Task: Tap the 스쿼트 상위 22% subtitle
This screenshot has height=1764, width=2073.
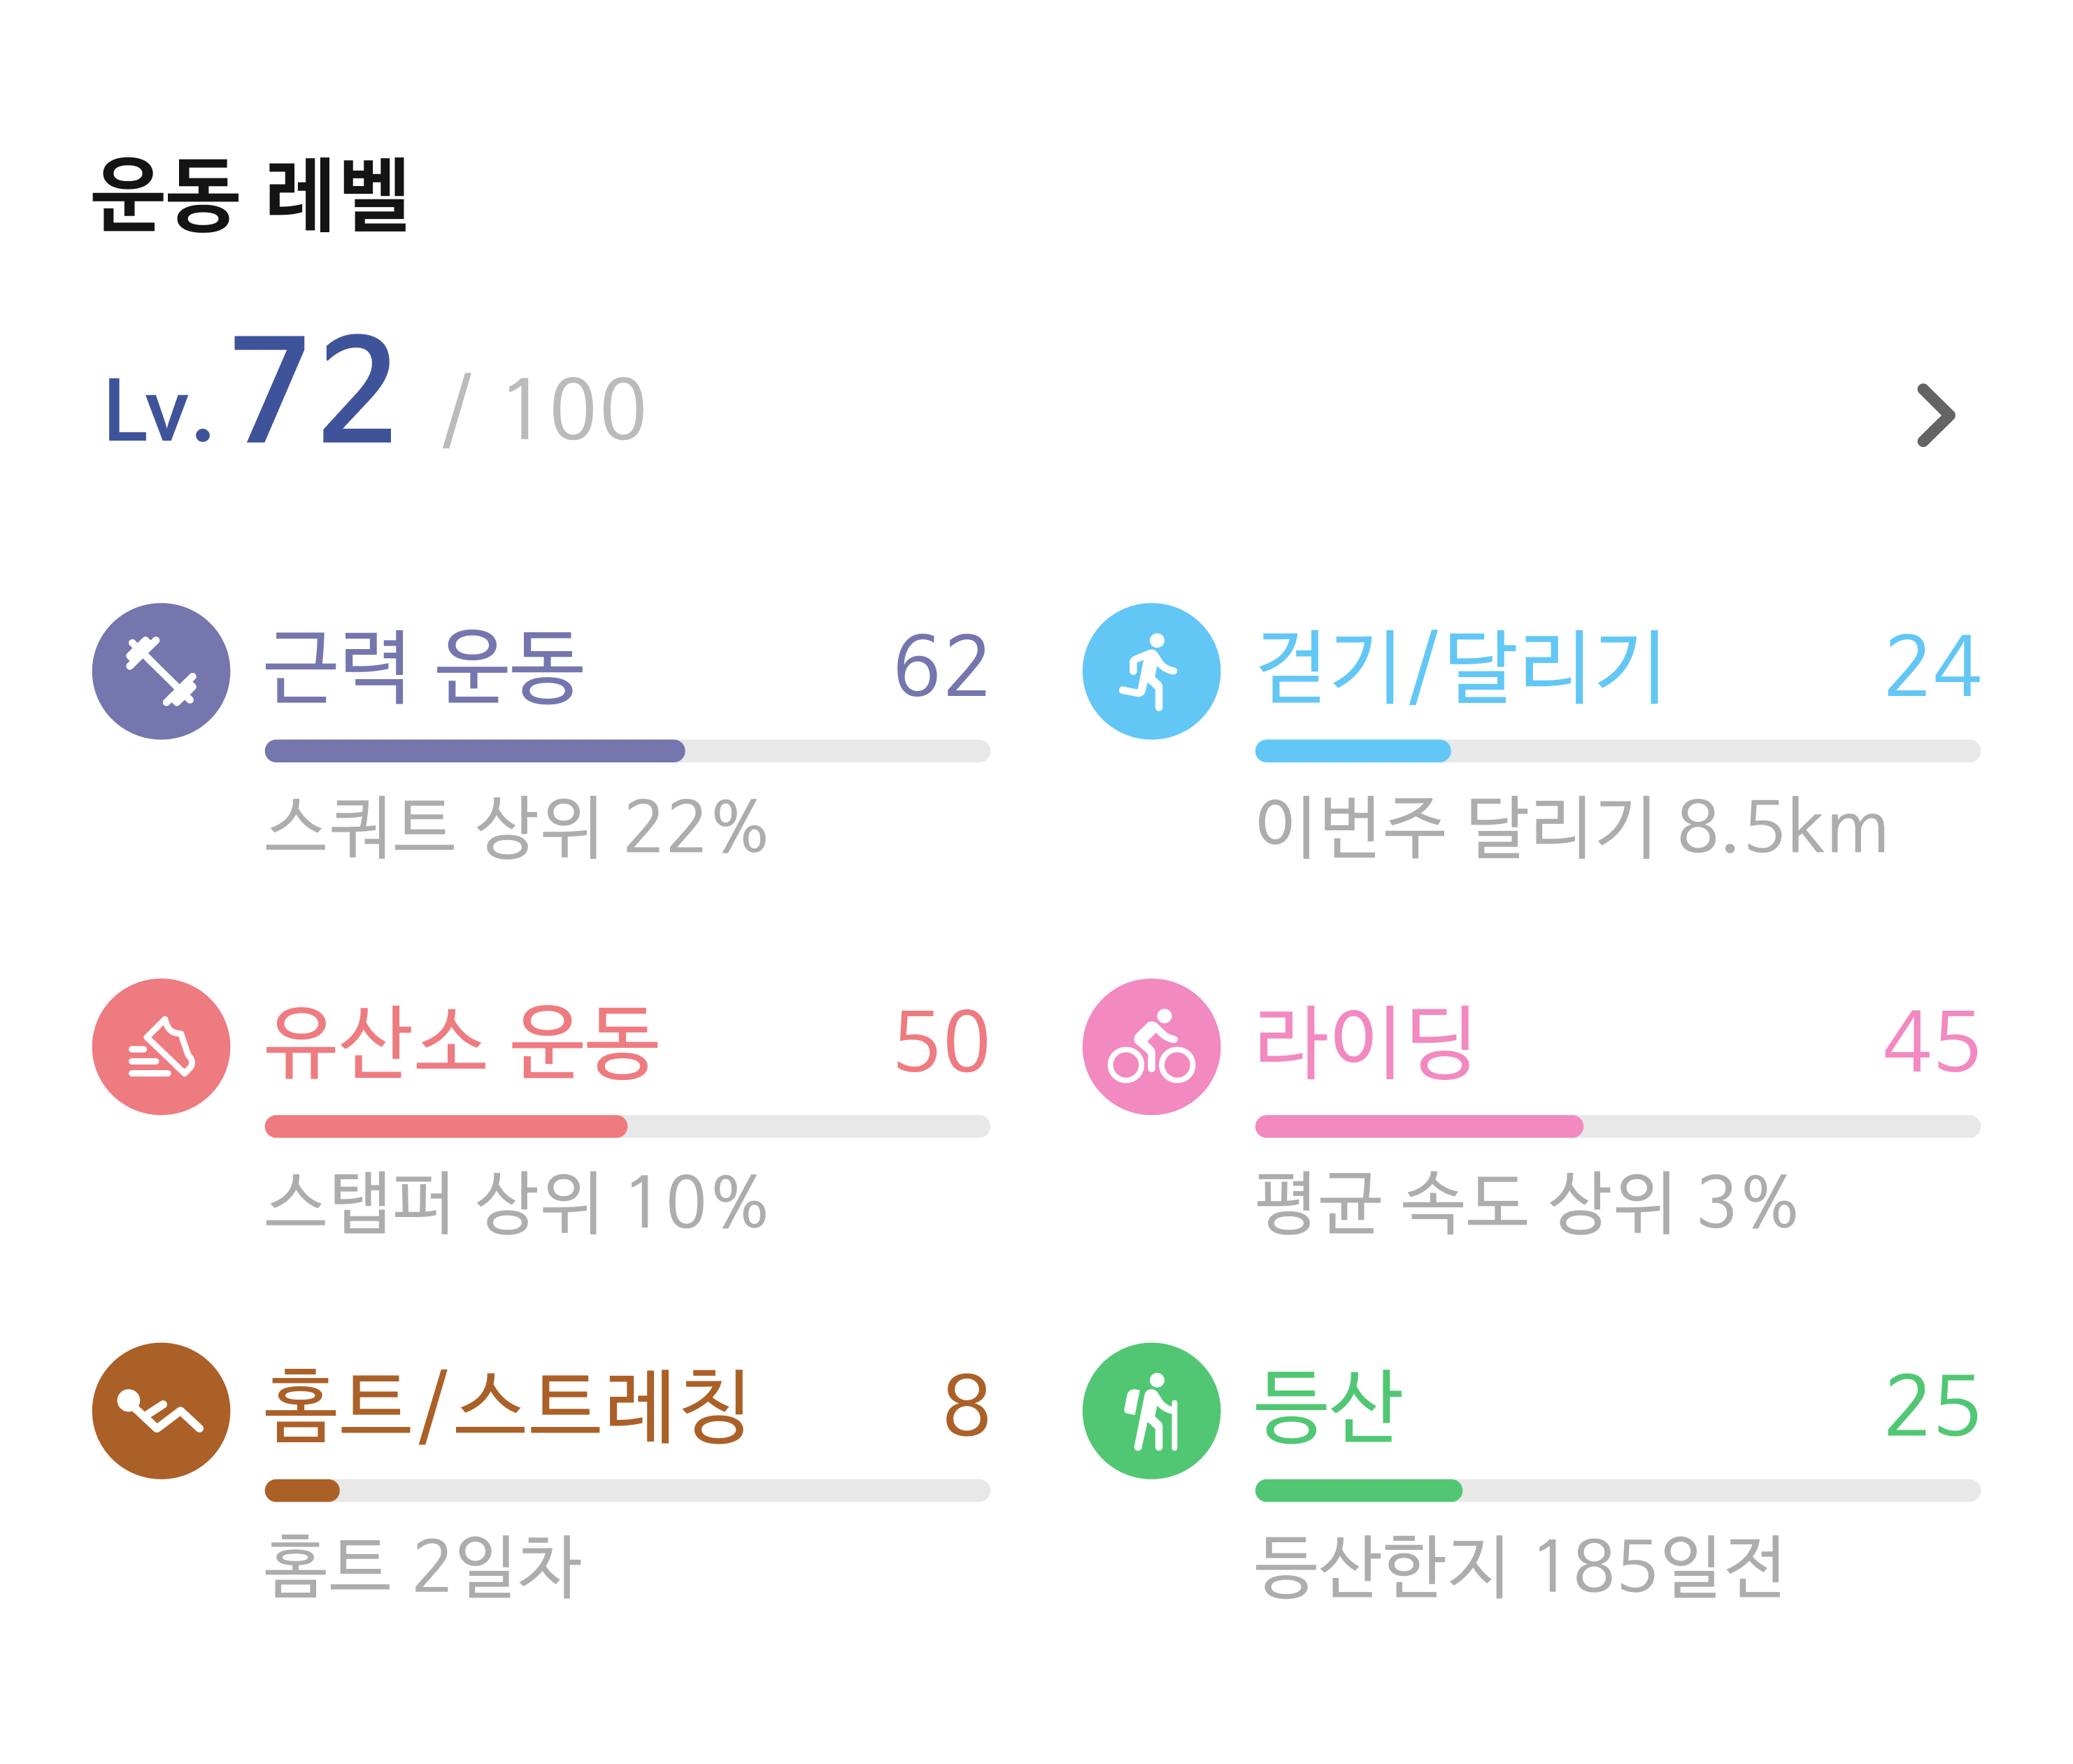Action: point(516,827)
